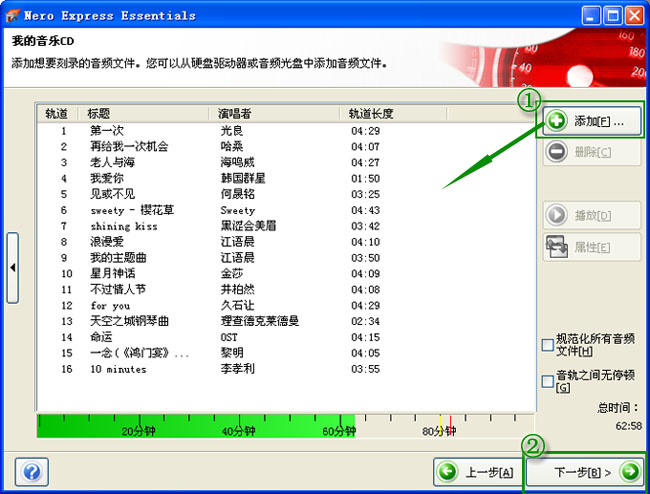Maximize the Nero Express window
This screenshot has height=494, width=650.
(613, 16)
